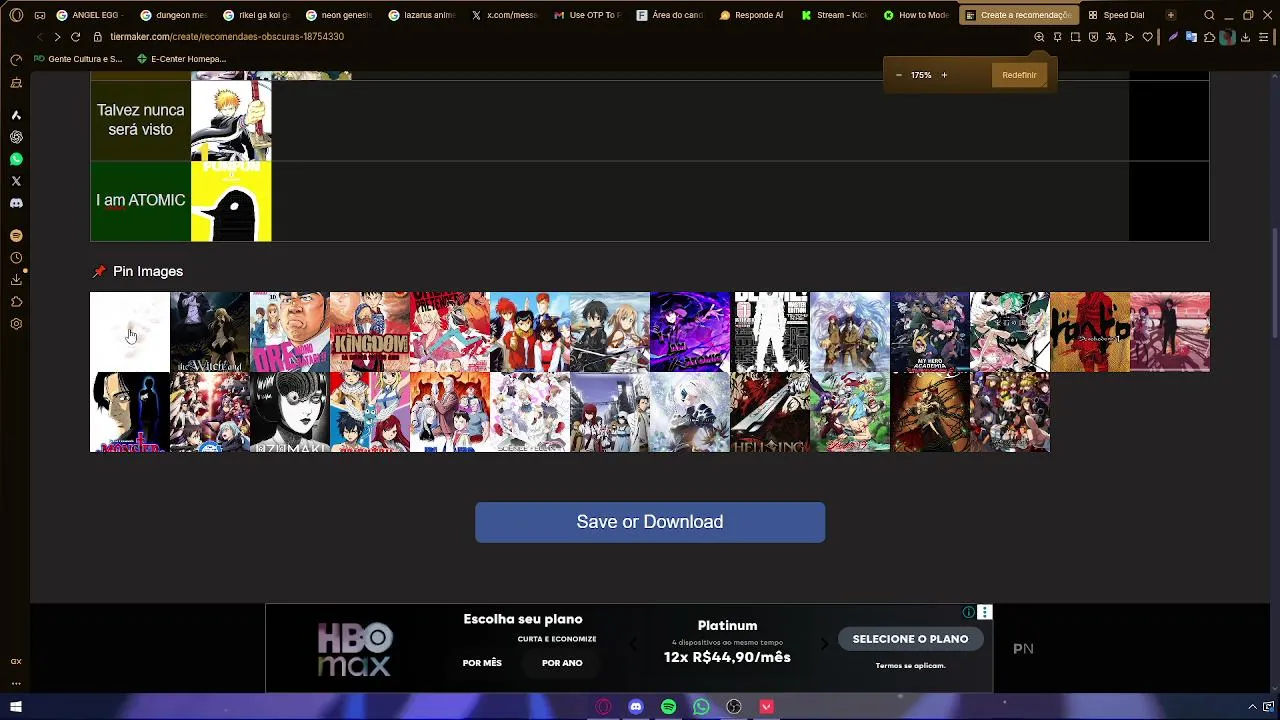This screenshot has height=720, width=1280.
Task: Select the Uzumaki cover thumbnail
Action: coord(290,412)
